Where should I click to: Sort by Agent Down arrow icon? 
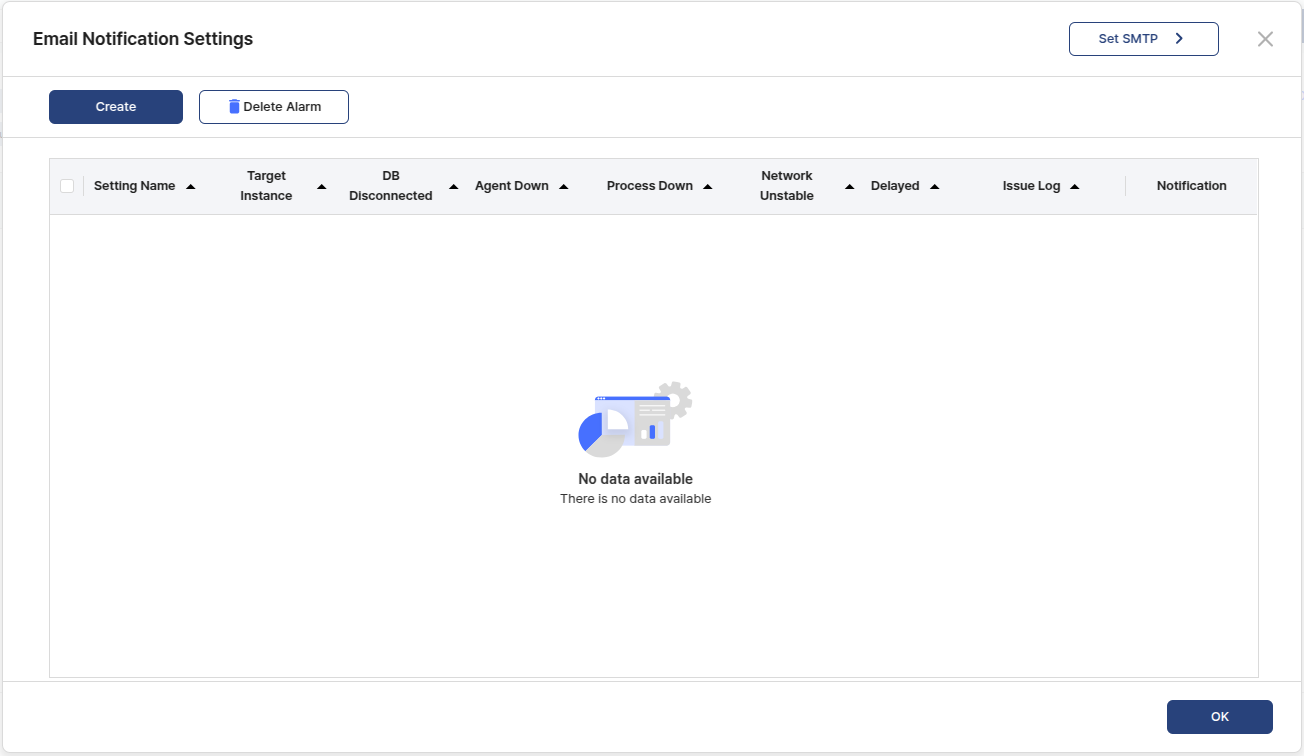[x=564, y=187]
